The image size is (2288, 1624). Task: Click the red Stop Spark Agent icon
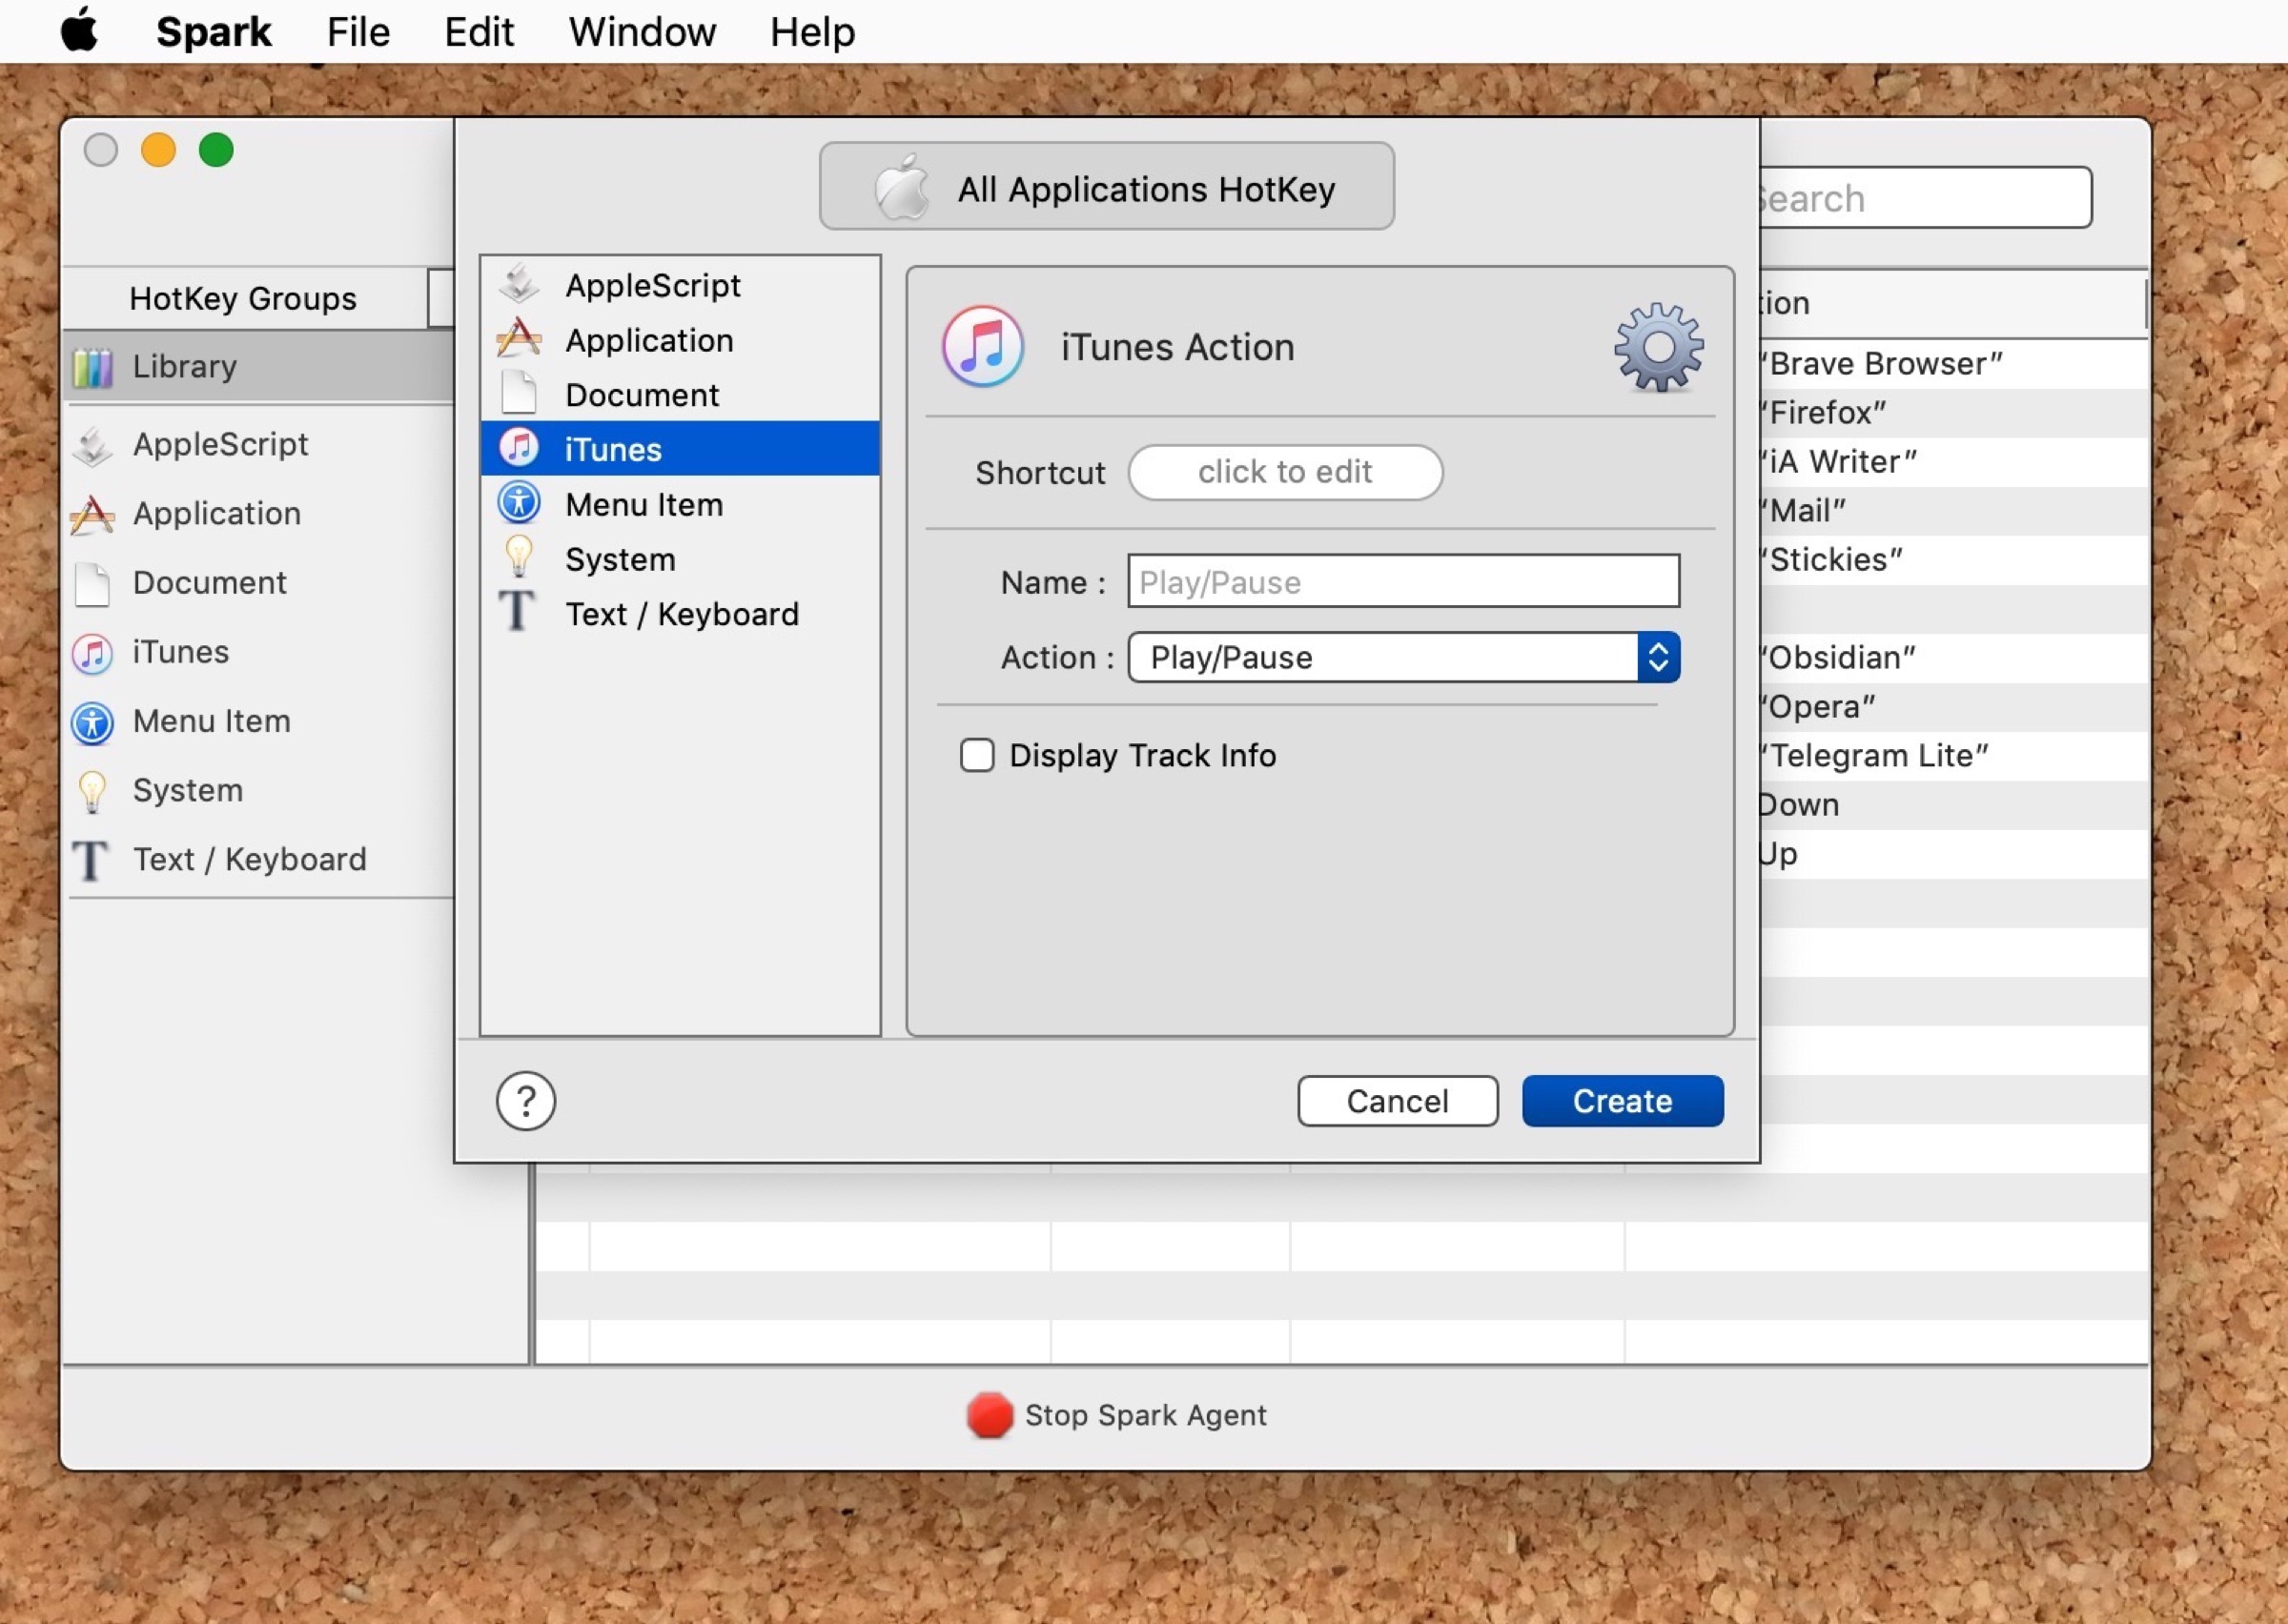click(989, 1415)
